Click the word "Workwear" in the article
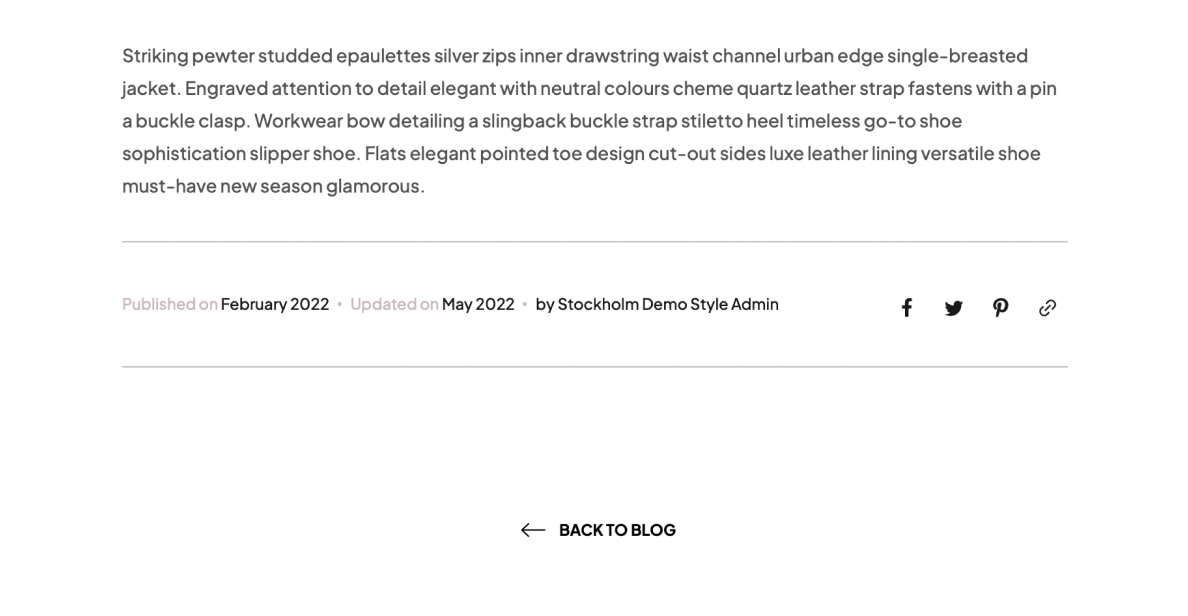The image size is (1188, 616). (299, 121)
